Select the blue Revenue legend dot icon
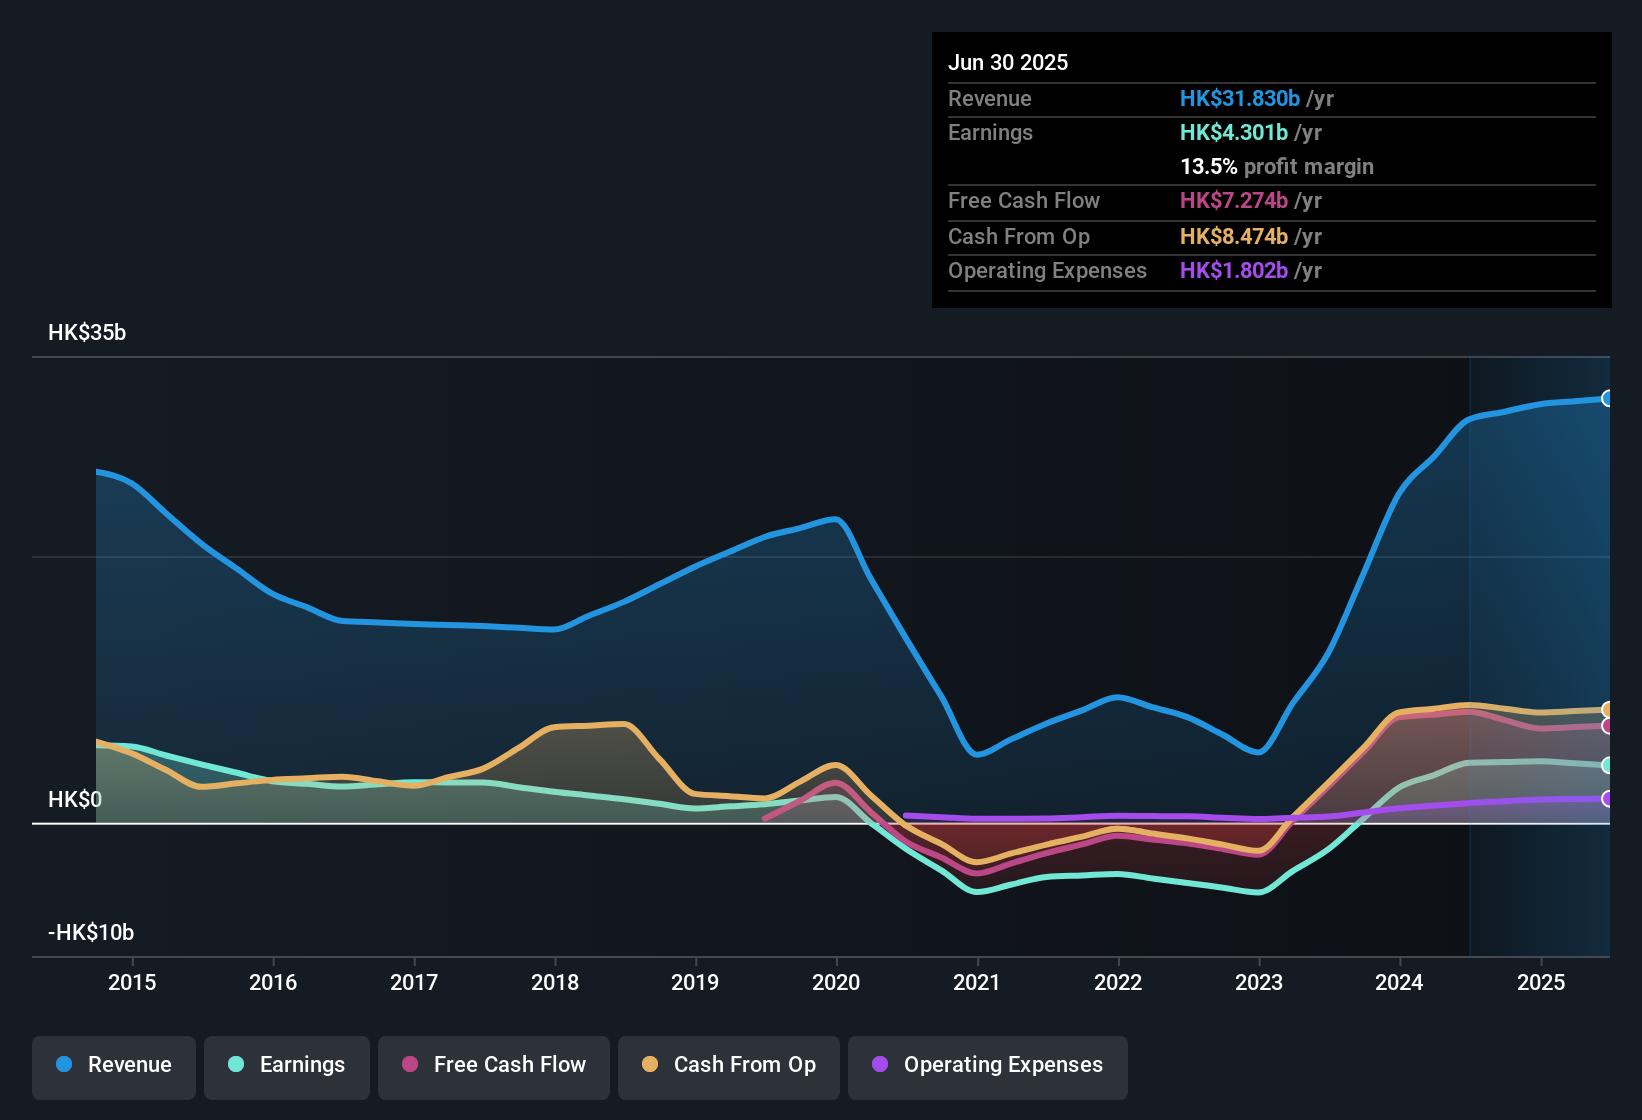This screenshot has width=1642, height=1120. click(x=64, y=1065)
